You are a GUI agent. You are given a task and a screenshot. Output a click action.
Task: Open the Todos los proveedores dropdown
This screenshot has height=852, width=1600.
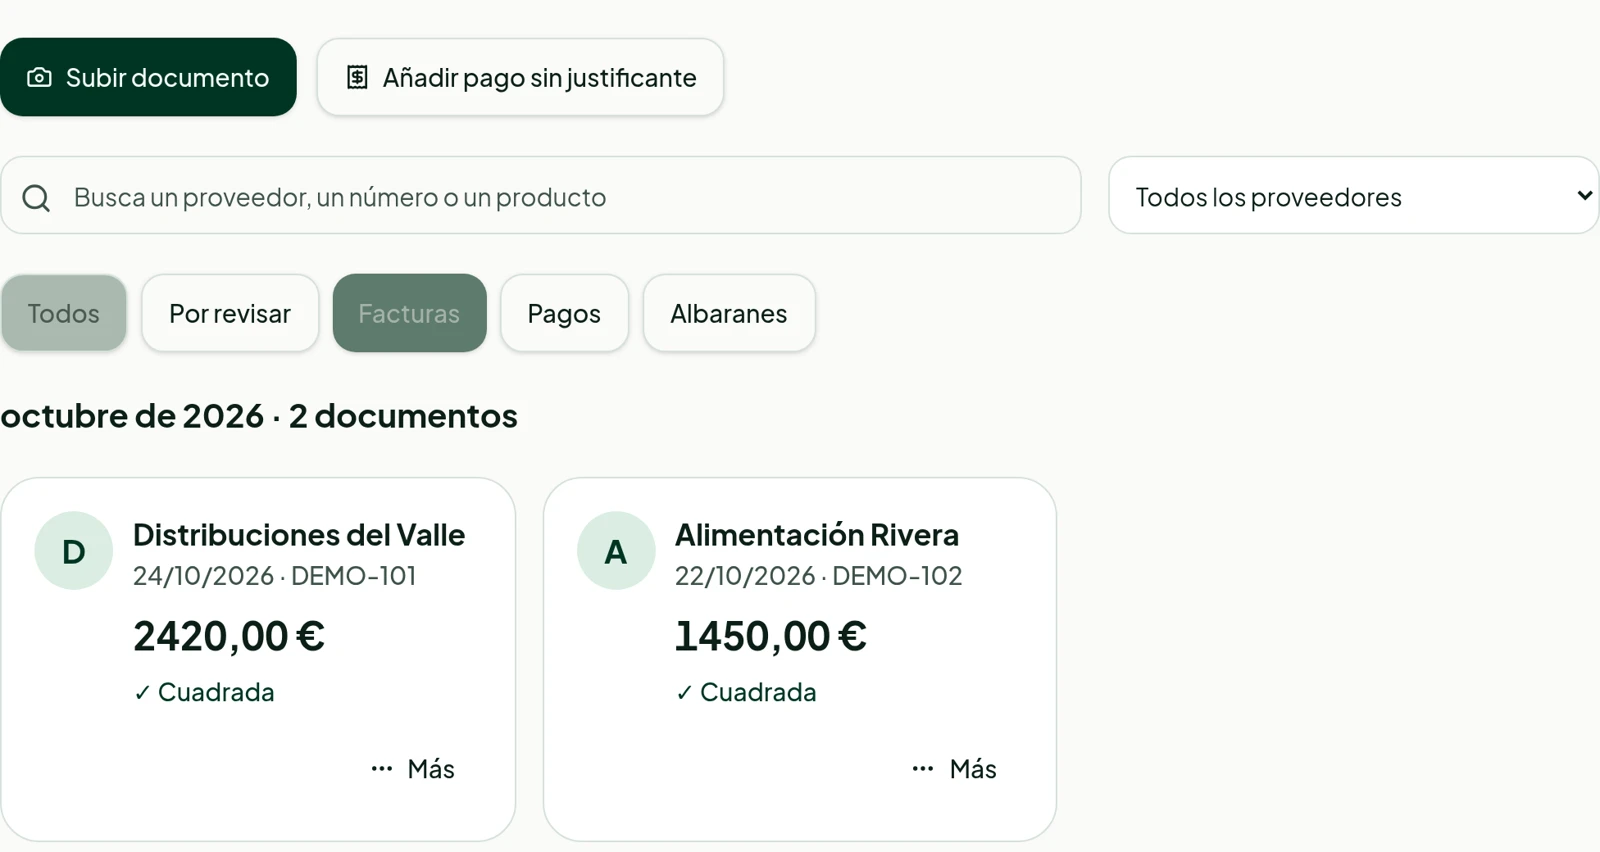[x=1354, y=196]
